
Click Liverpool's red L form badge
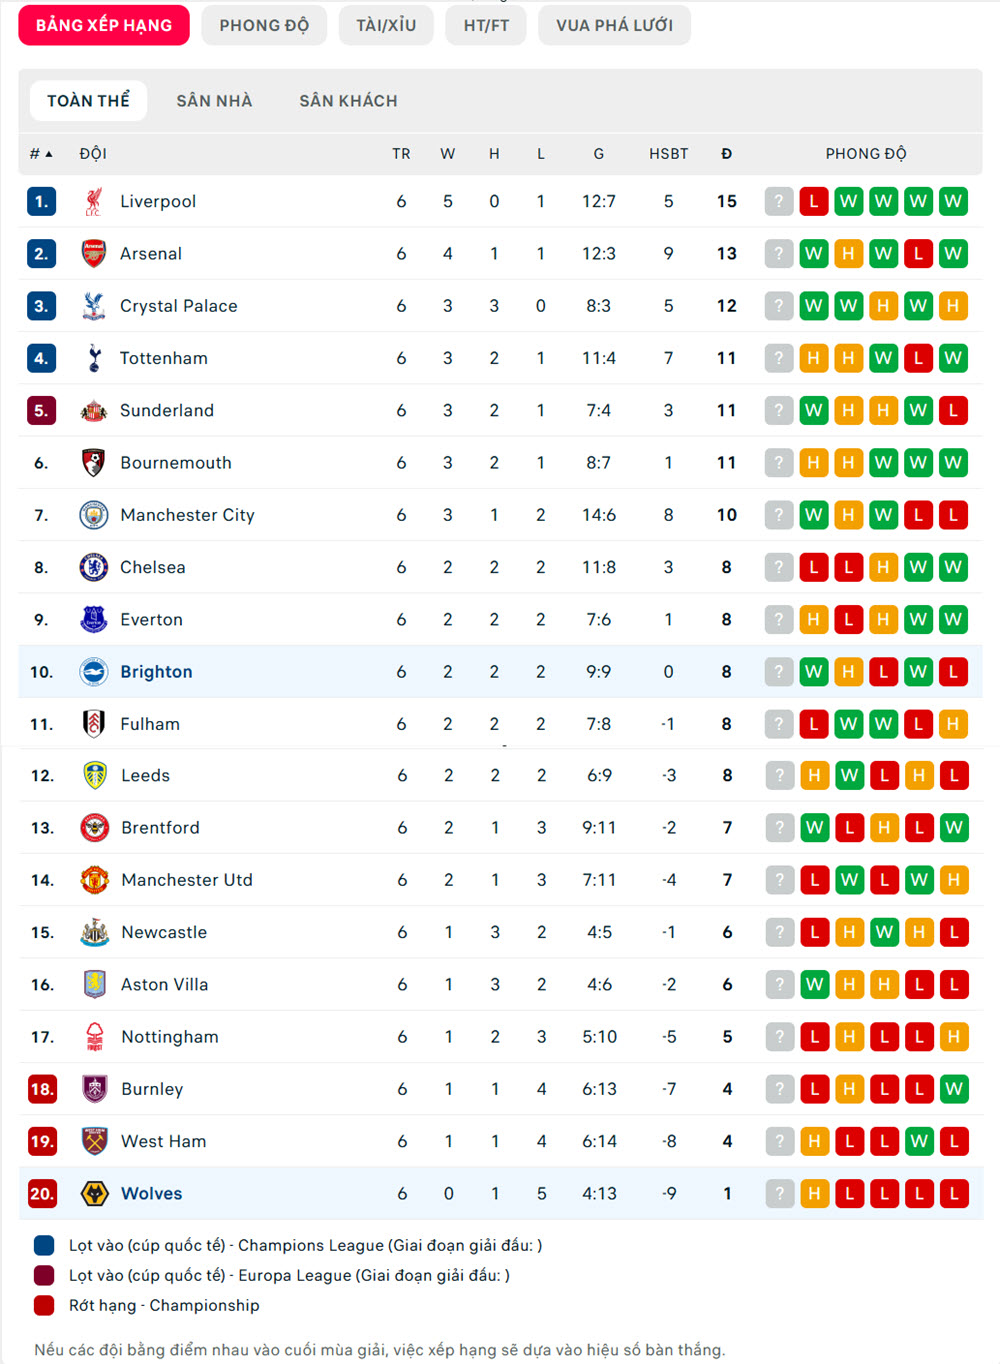pyautogui.click(x=814, y=201)
